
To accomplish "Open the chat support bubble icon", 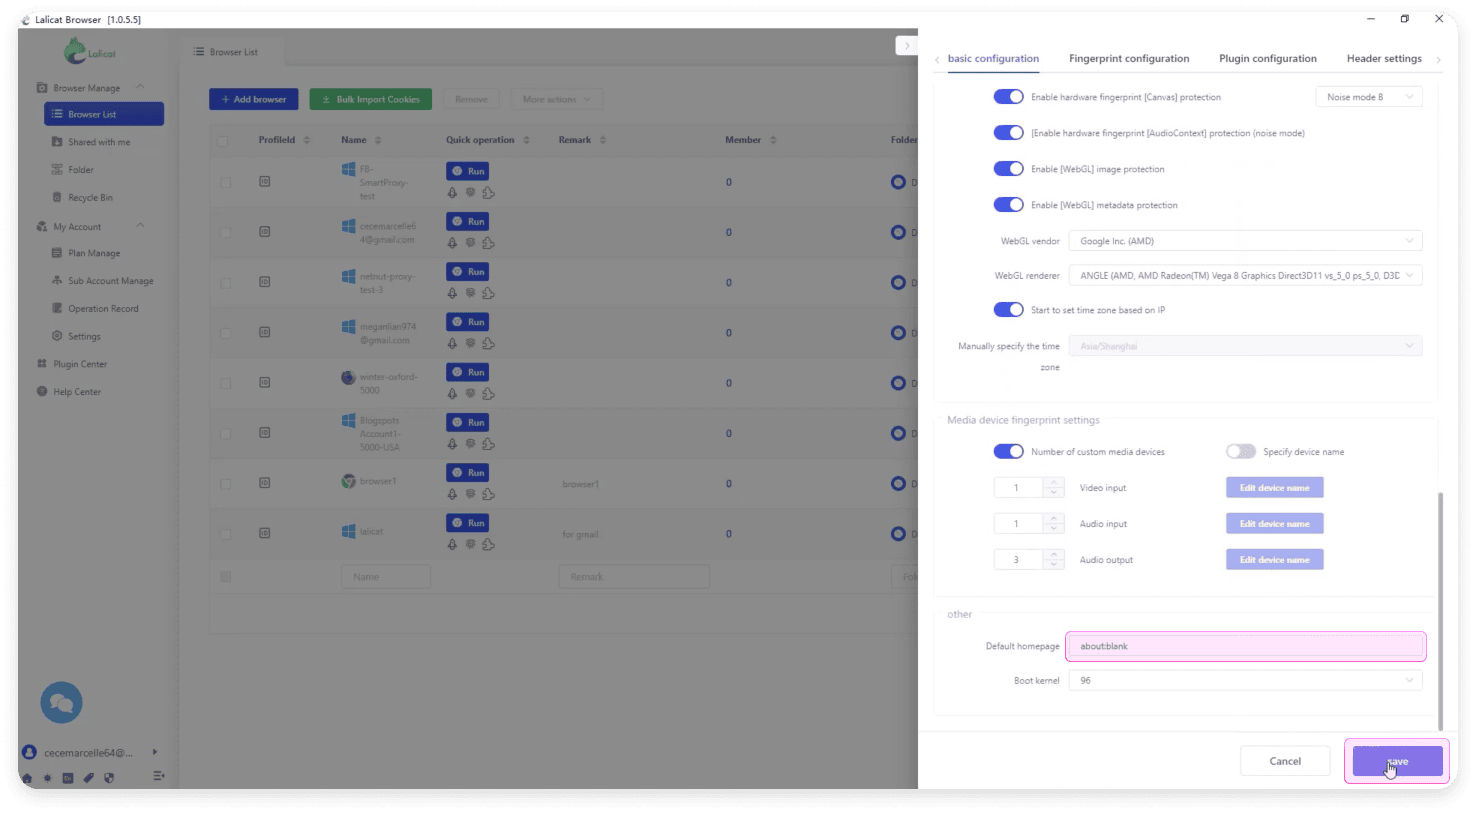I will (61, 703).
